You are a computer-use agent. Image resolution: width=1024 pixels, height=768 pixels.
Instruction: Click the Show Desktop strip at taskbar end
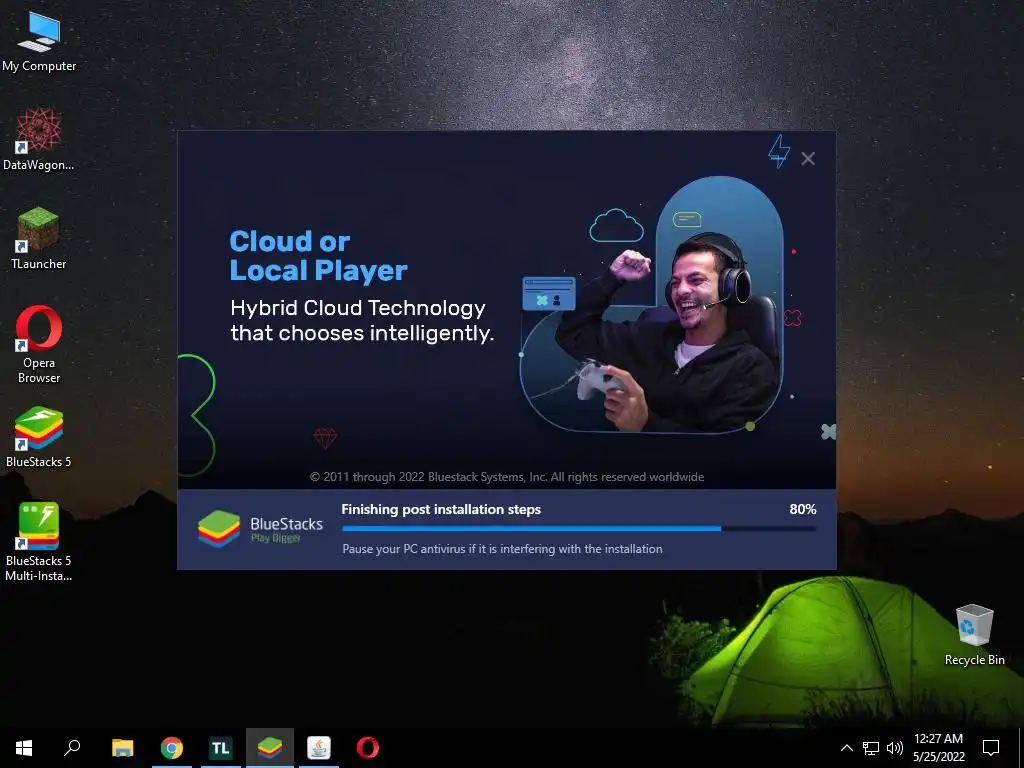point(1021,748)
